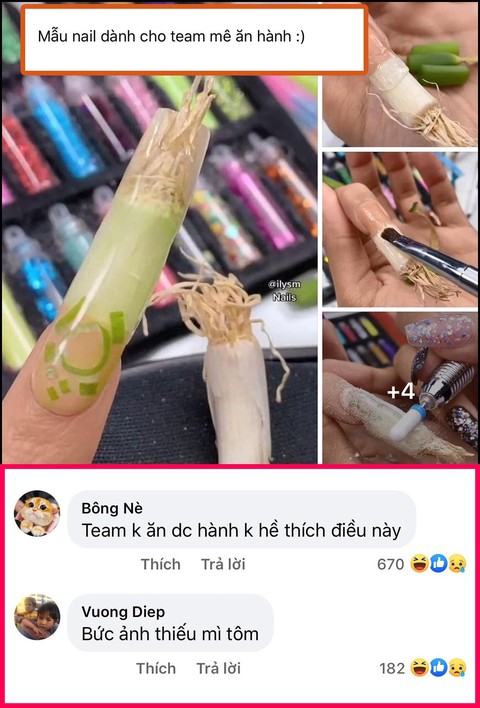The height and width of the screenshot is (708, 480).
Task: Open the +4 more photos thumbnail
Action: click(x=400, y=387)
